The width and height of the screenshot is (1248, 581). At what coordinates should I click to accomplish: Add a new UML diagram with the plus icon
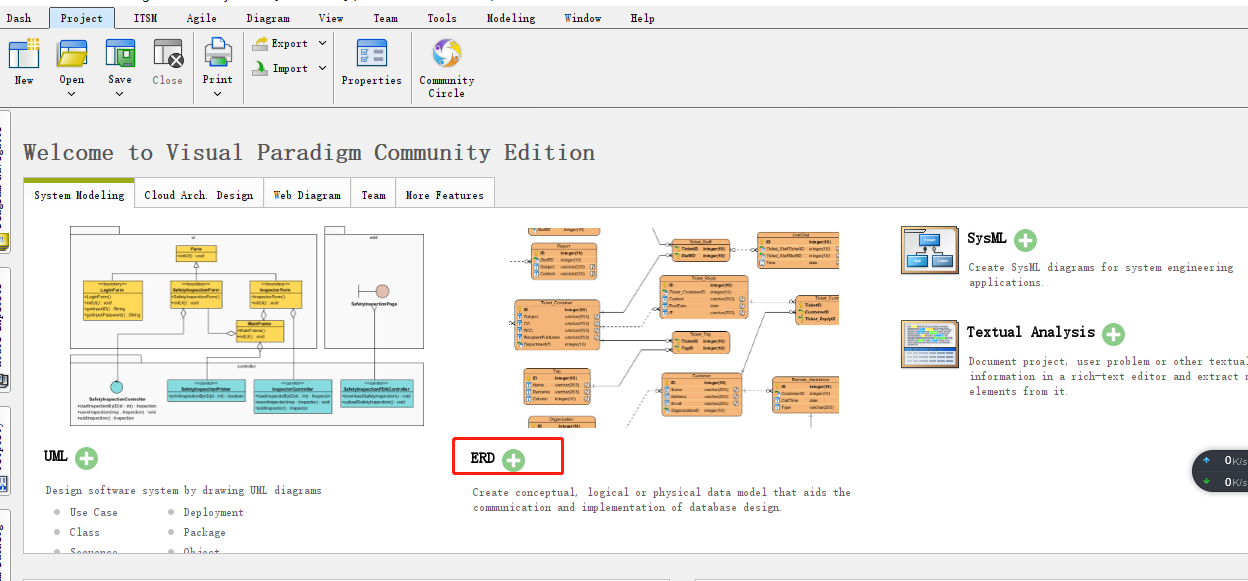[x=87, y=459]
